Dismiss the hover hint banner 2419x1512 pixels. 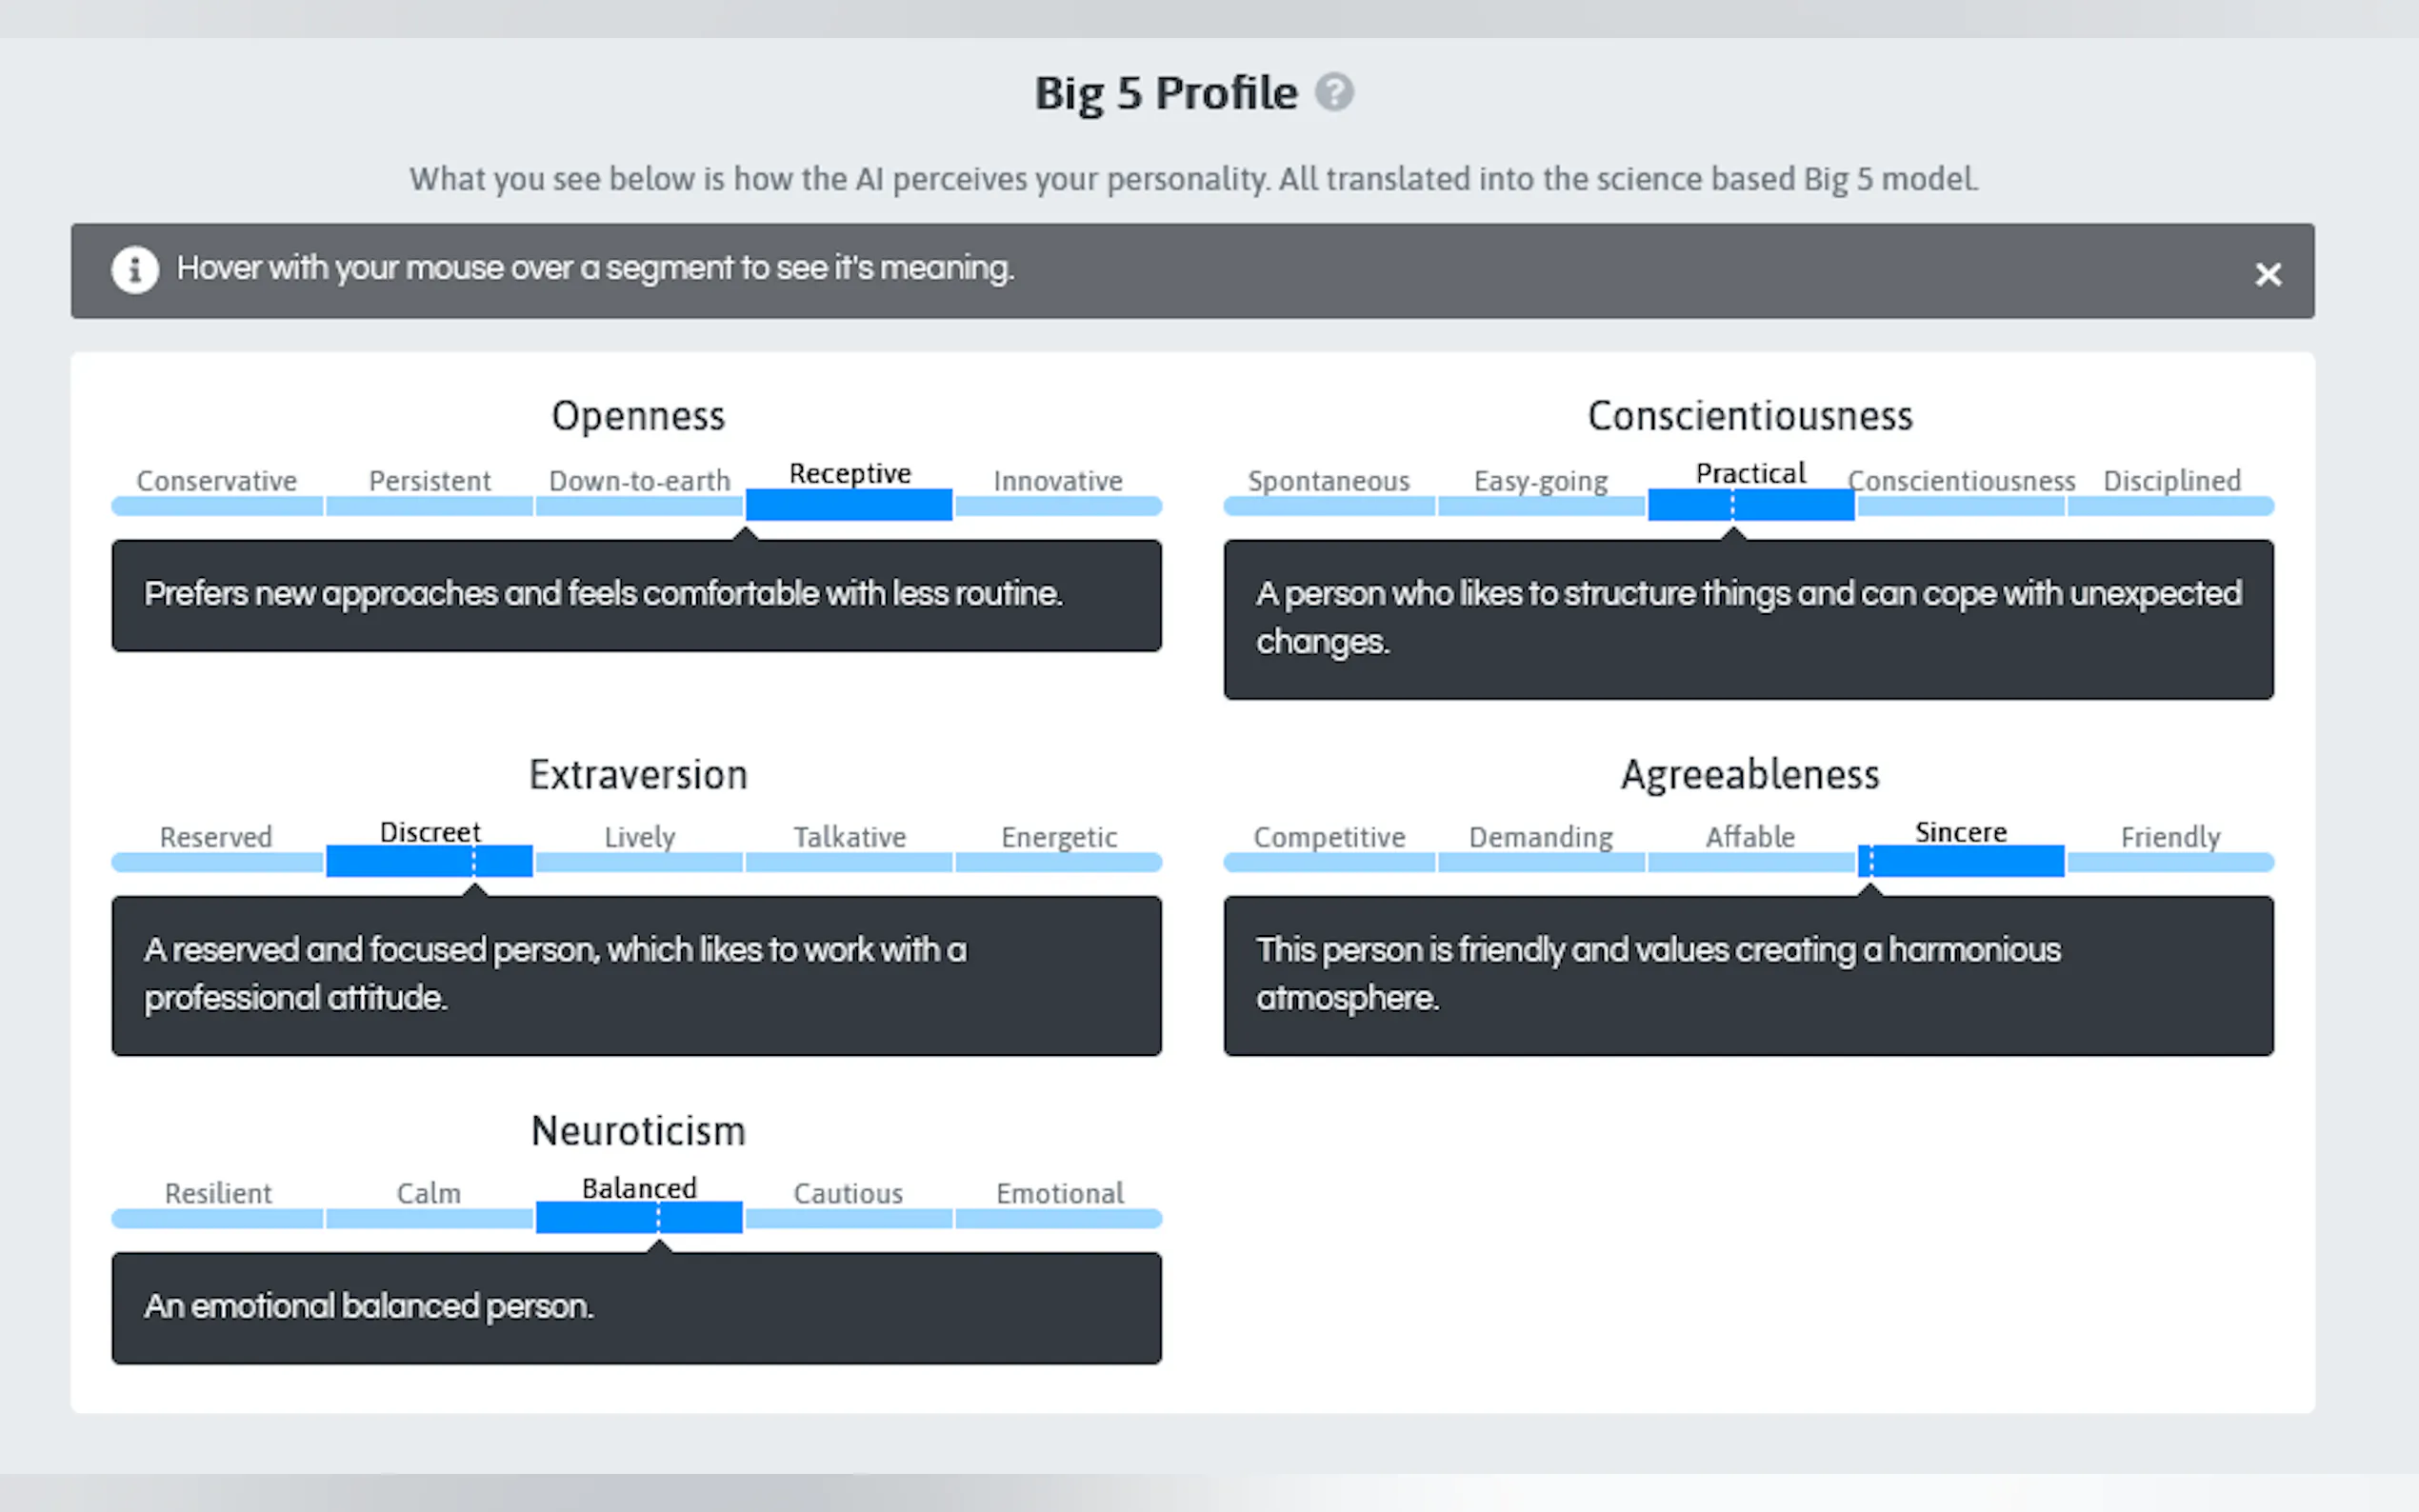[x=2267, y=274]
